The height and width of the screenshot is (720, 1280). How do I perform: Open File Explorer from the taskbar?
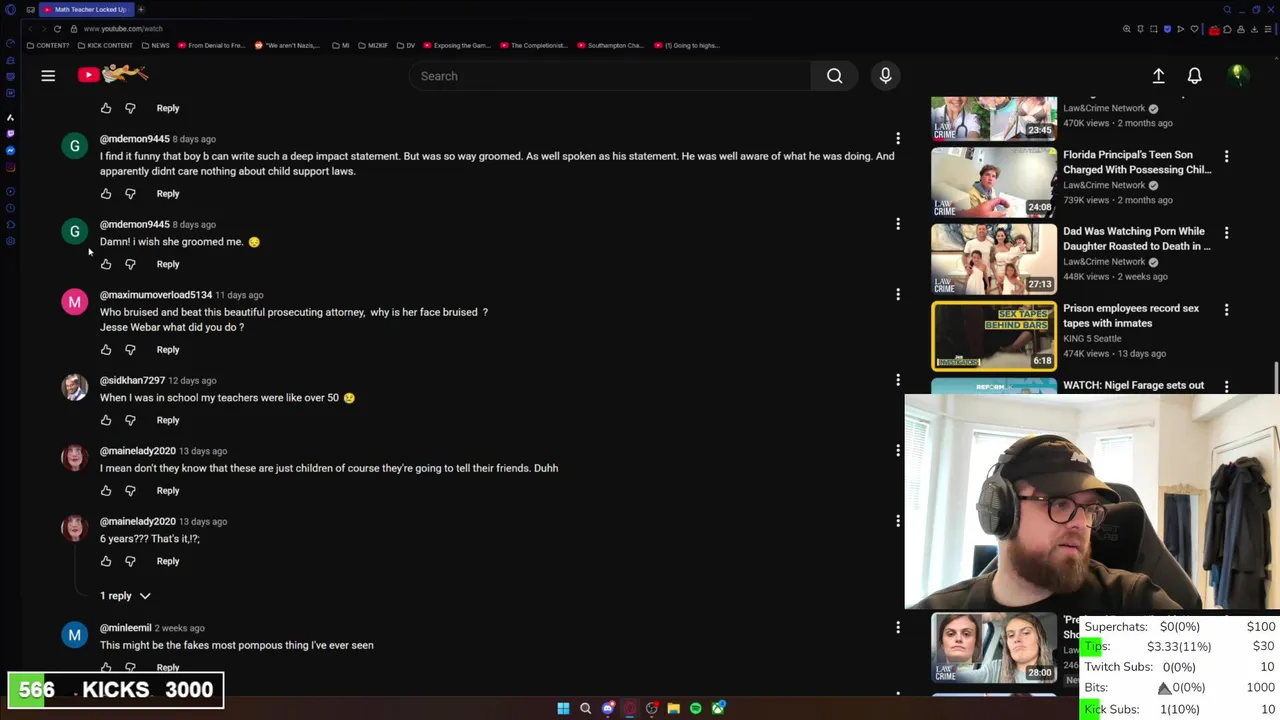[674, 708]
